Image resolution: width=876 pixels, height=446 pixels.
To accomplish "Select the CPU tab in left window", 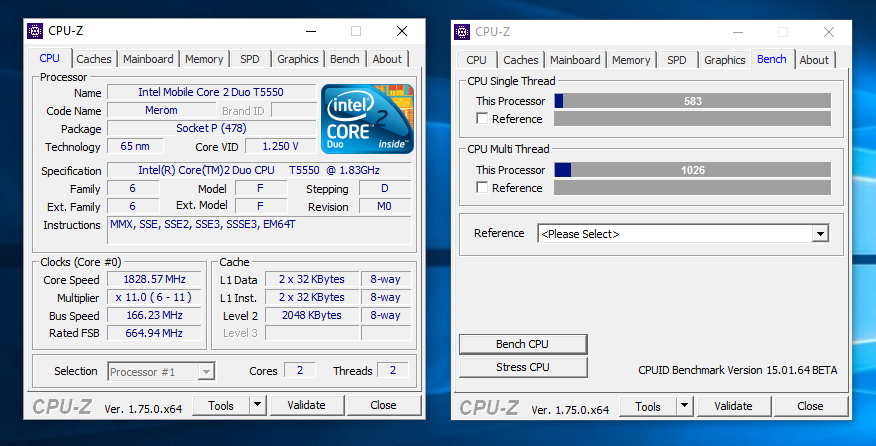I will 49,58.
